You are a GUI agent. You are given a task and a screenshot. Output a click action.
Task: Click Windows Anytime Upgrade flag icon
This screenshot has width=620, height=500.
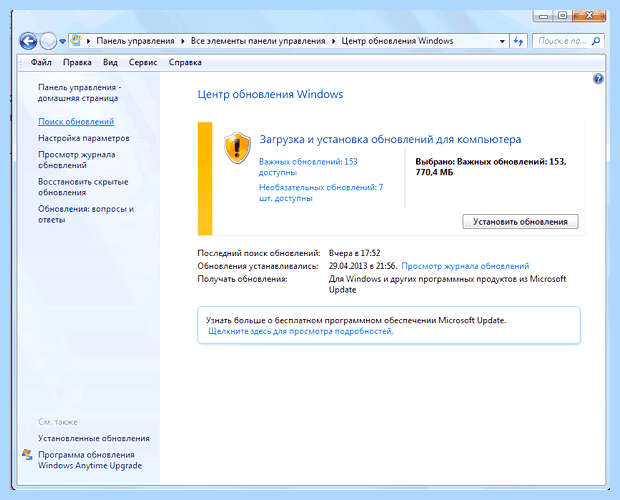pyautogui.click(x=27, y=455)
